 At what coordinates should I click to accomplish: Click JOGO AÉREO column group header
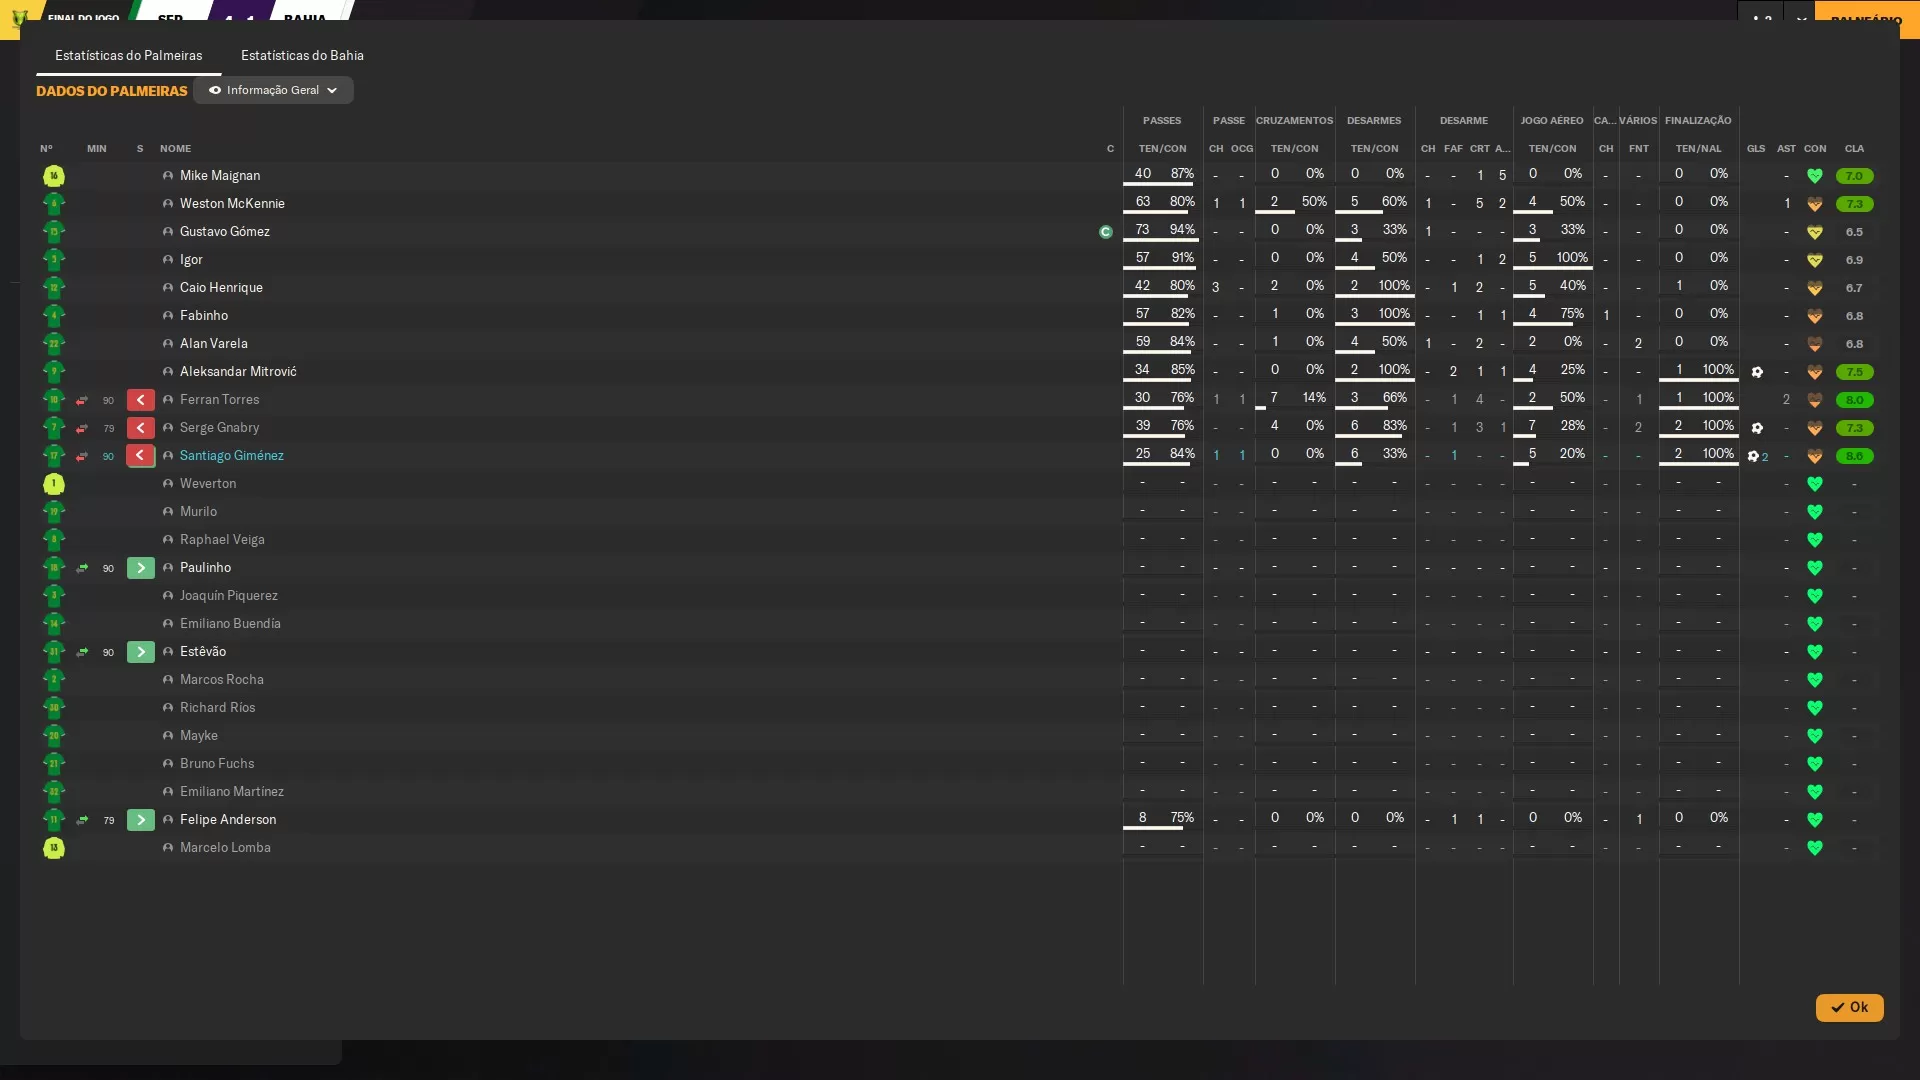click(x=1552, y=121)
